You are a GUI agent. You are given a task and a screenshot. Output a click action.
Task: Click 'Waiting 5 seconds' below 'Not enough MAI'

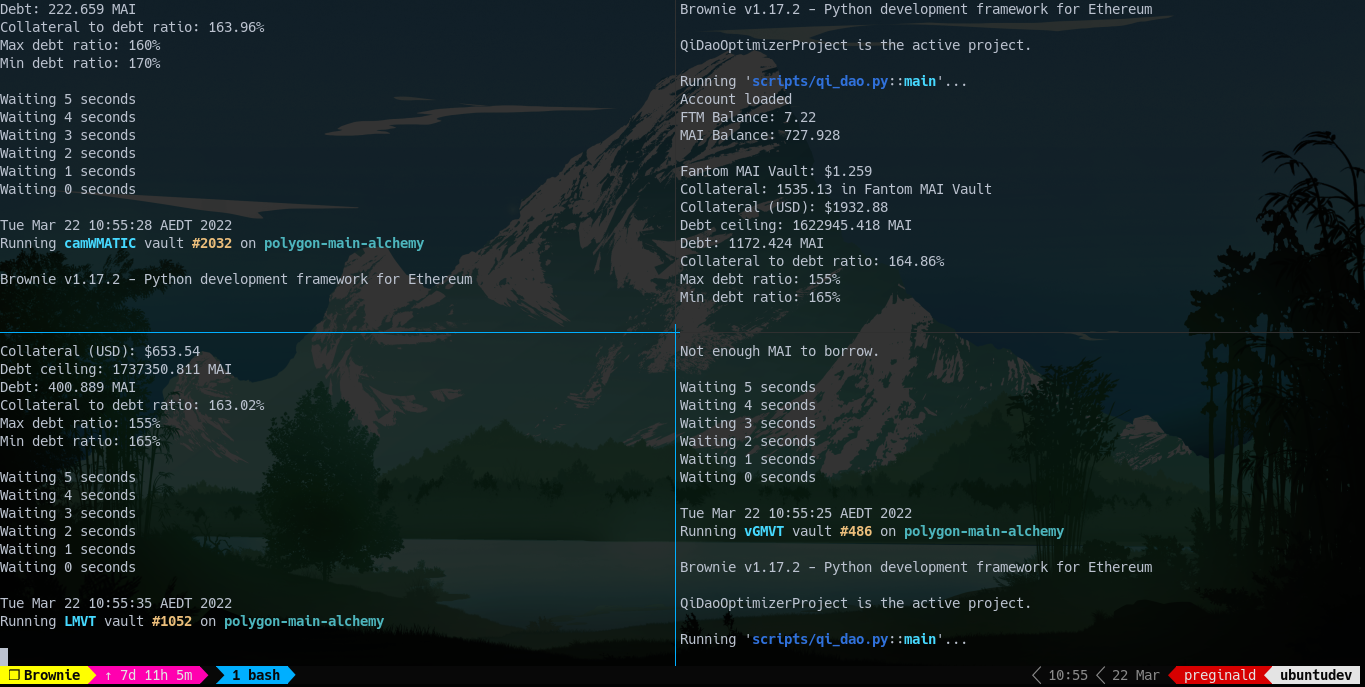(x=748, y=387)
